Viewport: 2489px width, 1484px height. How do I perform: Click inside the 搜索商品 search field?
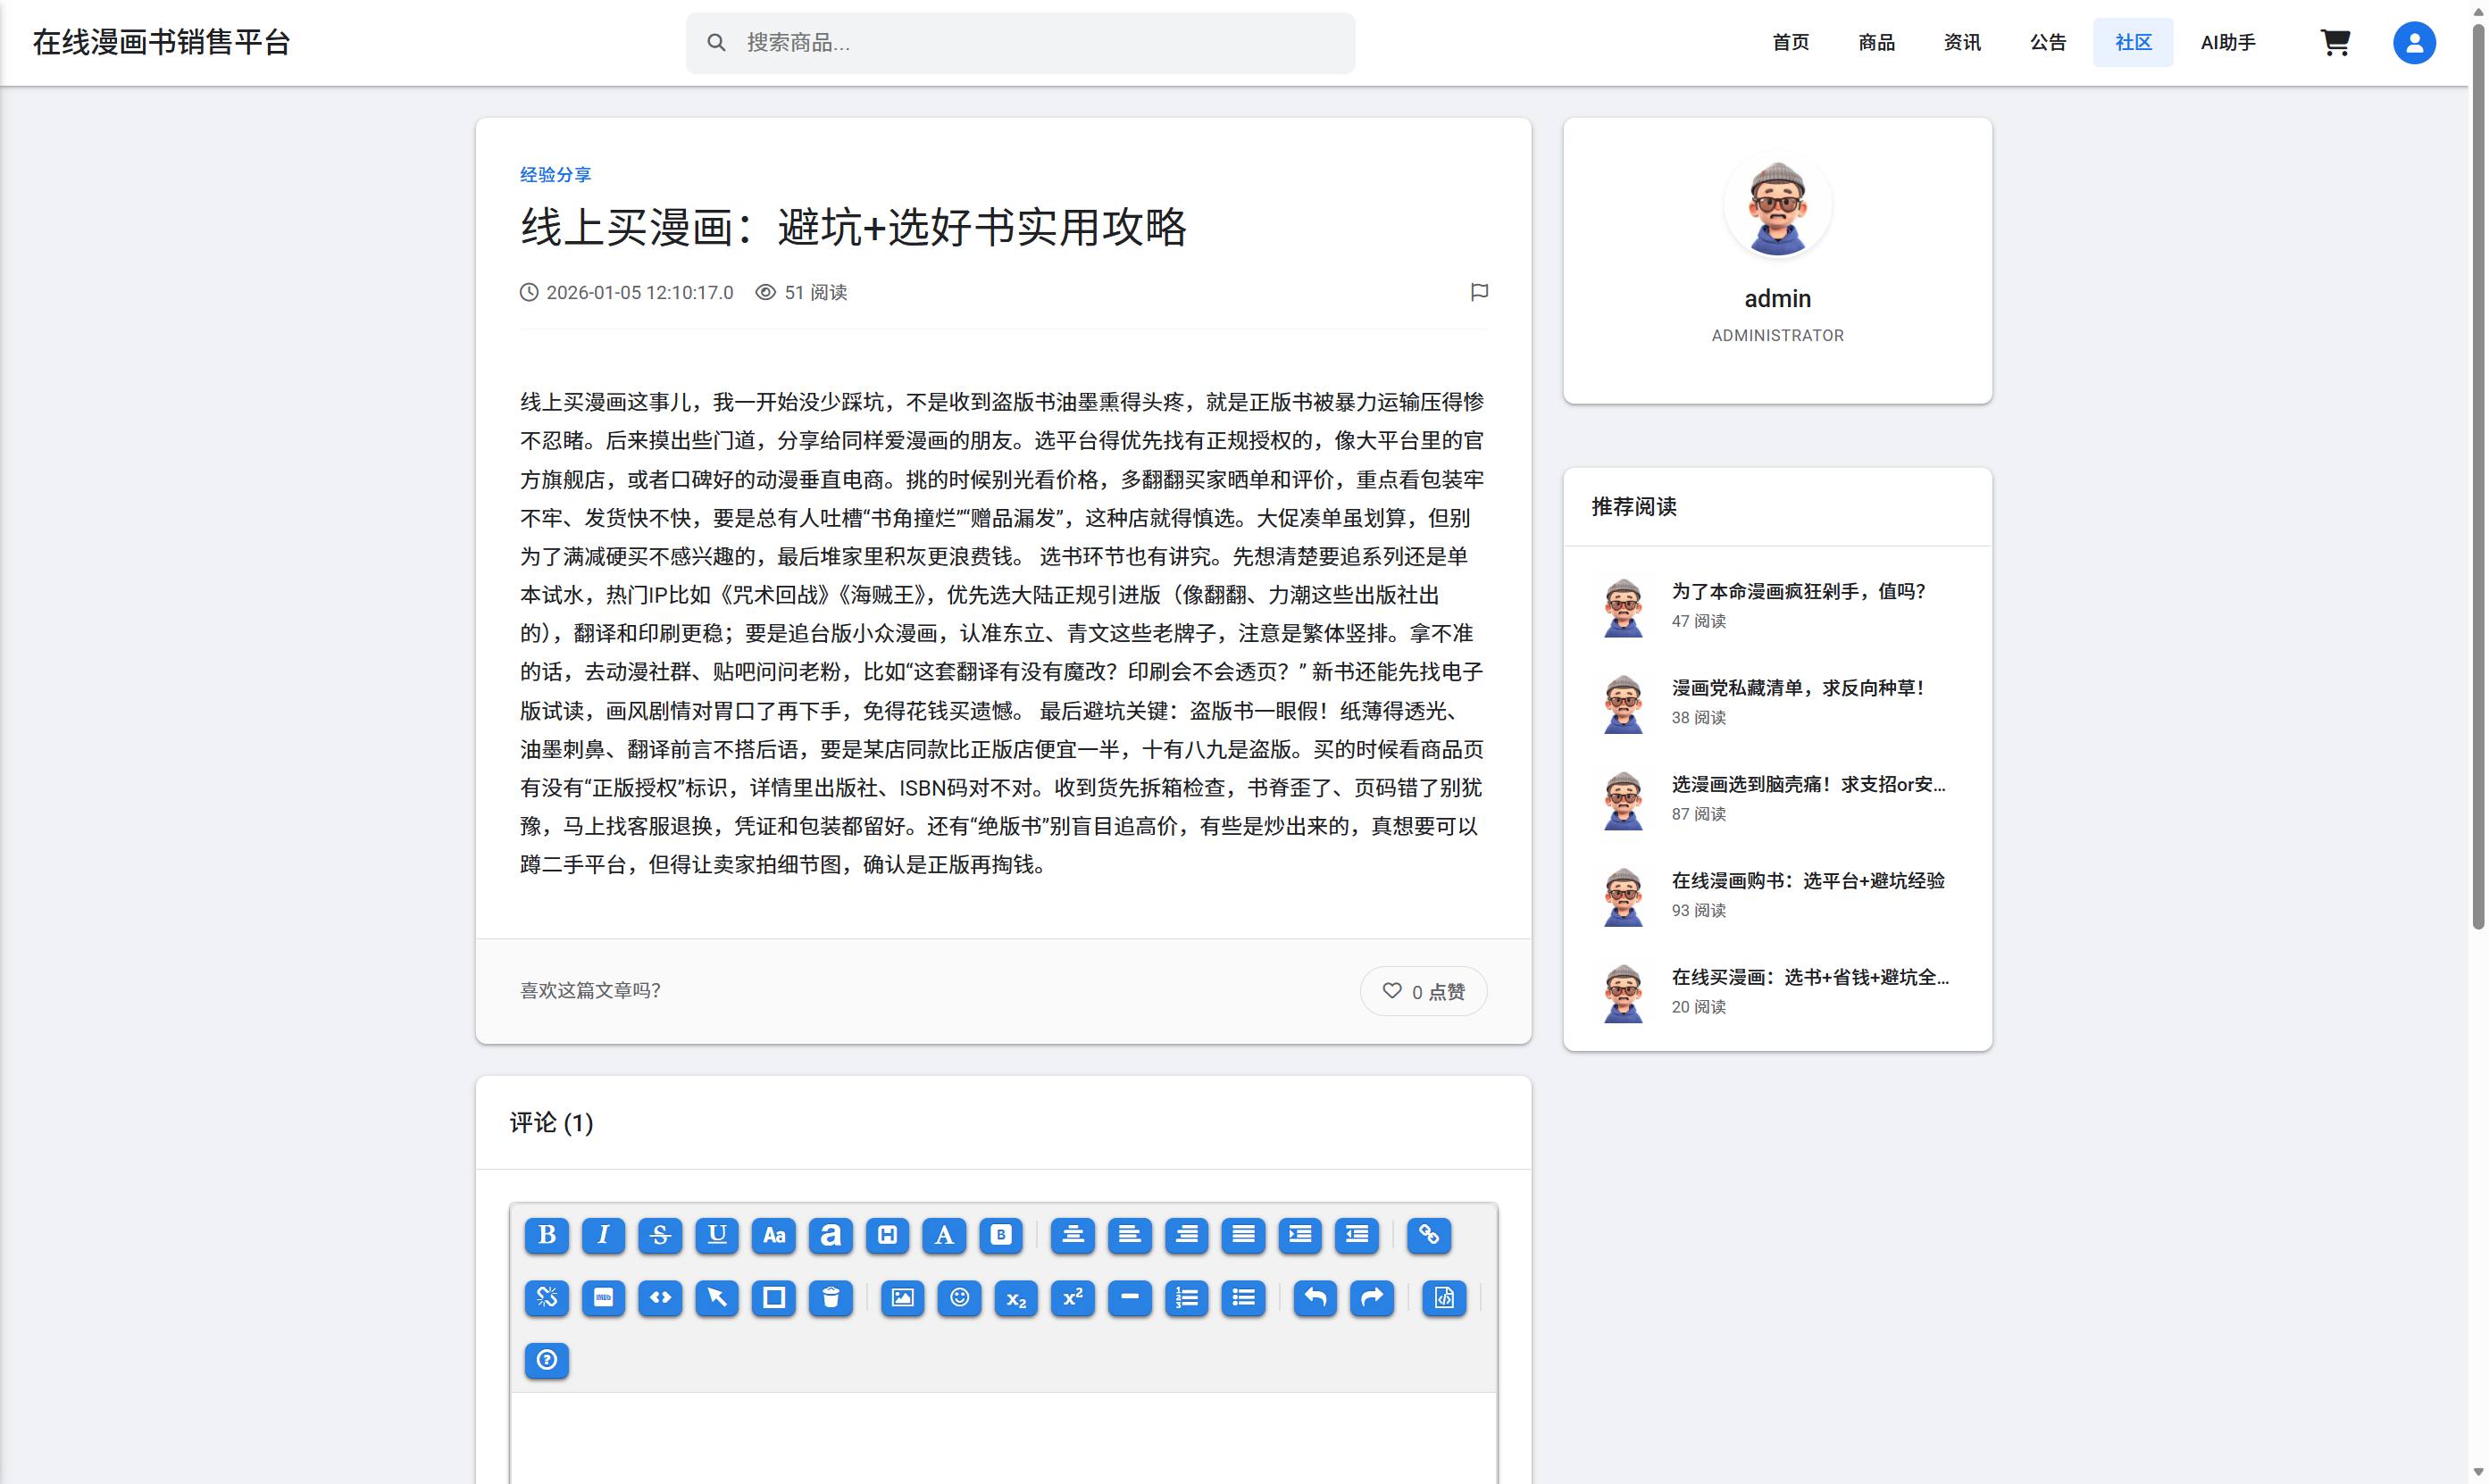pyautogui.click(x=1020, y=42)
